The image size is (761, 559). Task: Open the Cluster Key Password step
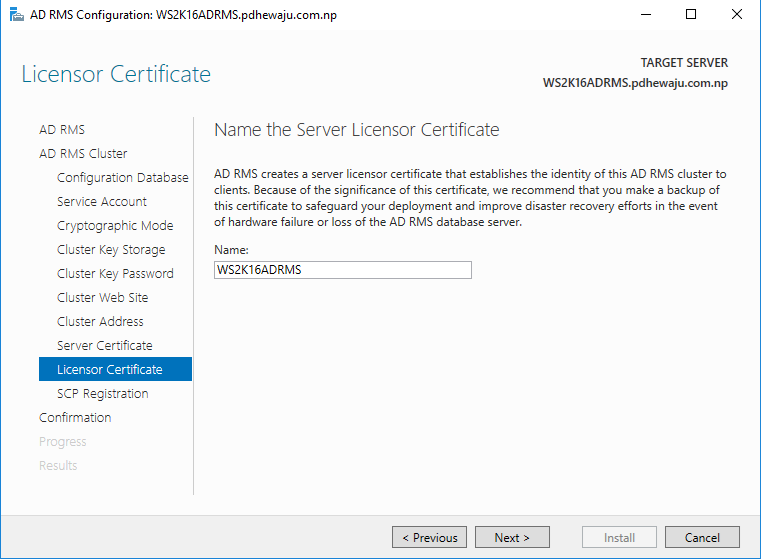115,274
